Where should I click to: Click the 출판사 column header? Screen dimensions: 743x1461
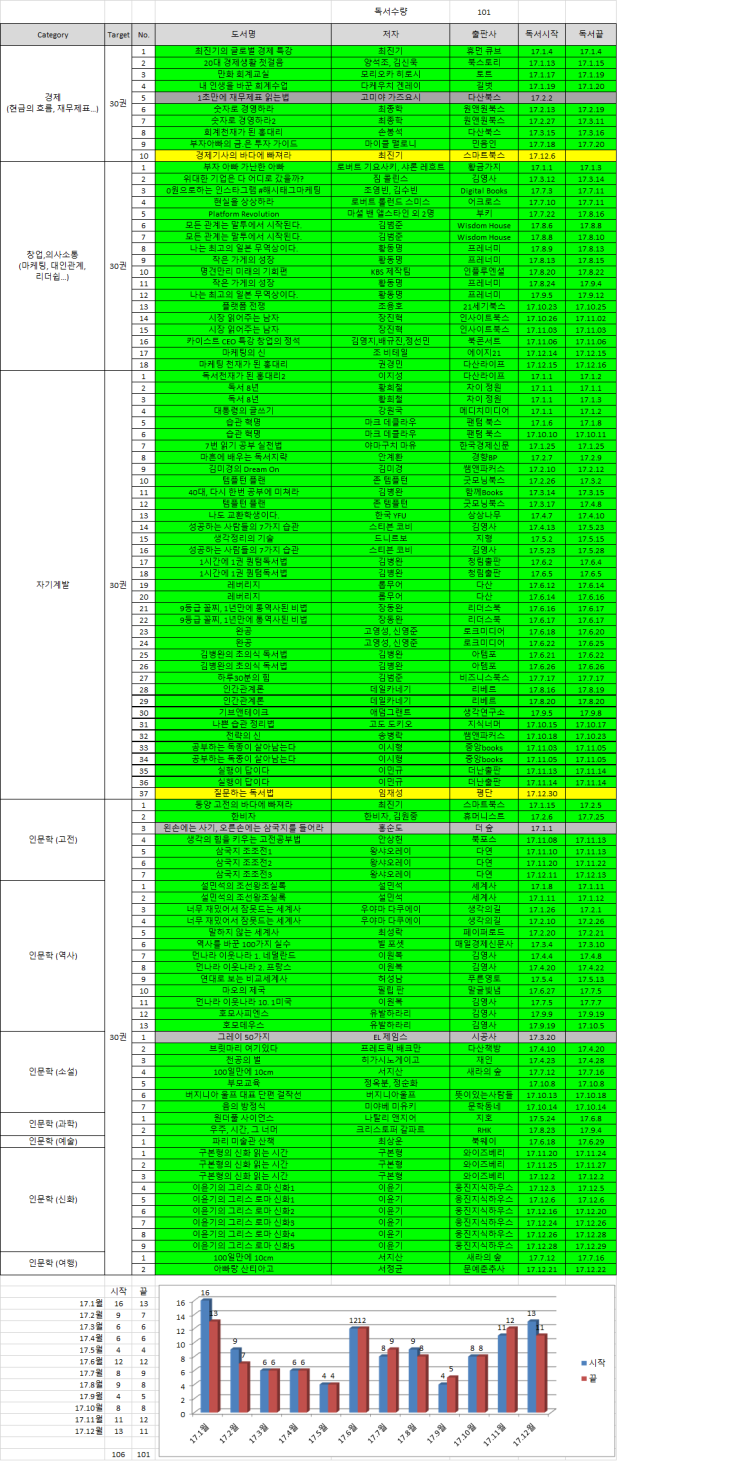coord(483,34)
